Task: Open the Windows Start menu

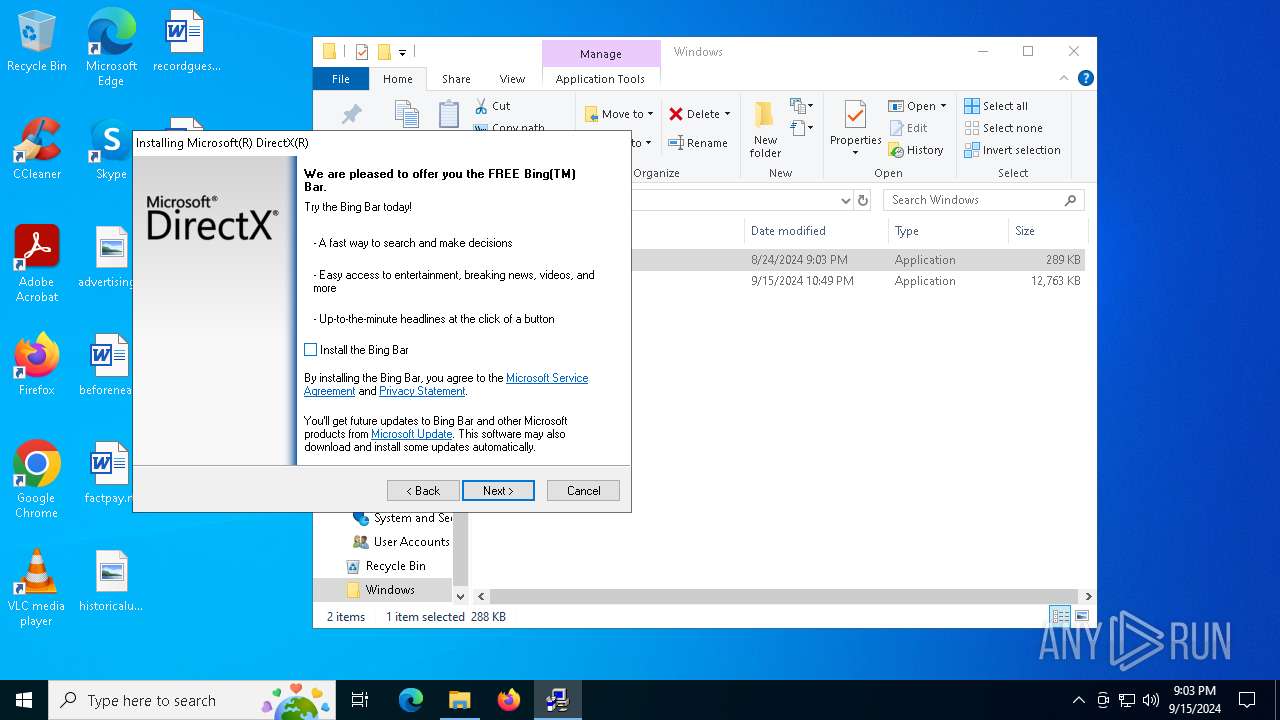Action: click(24, 700)
